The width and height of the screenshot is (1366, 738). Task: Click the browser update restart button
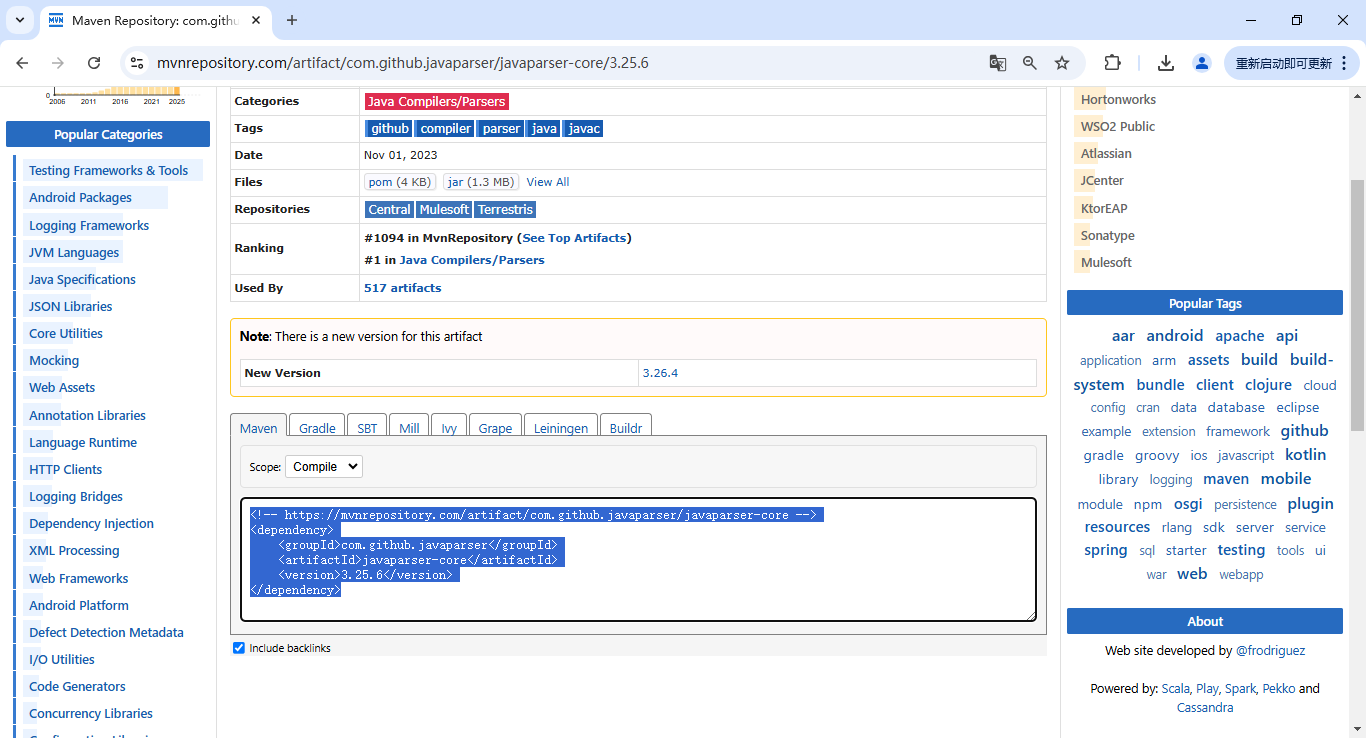coord(1291,63)
